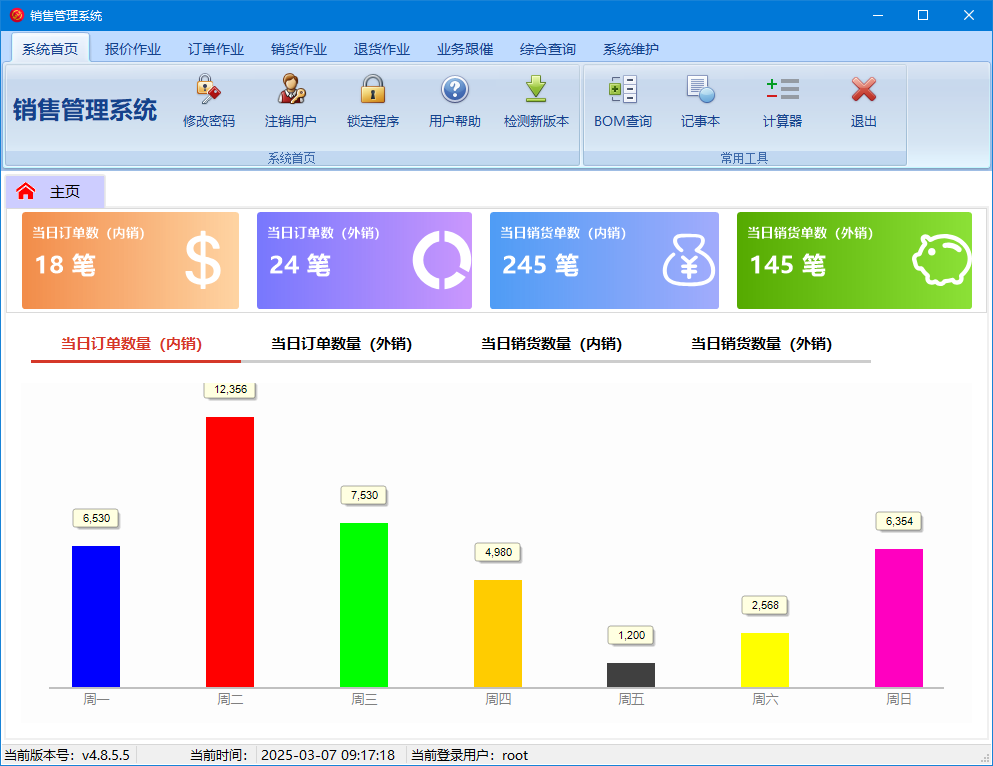This screenshot has height=766, width=993.
Task: Open the 业务跟催 ribbon tab
Action: [465, 49]
